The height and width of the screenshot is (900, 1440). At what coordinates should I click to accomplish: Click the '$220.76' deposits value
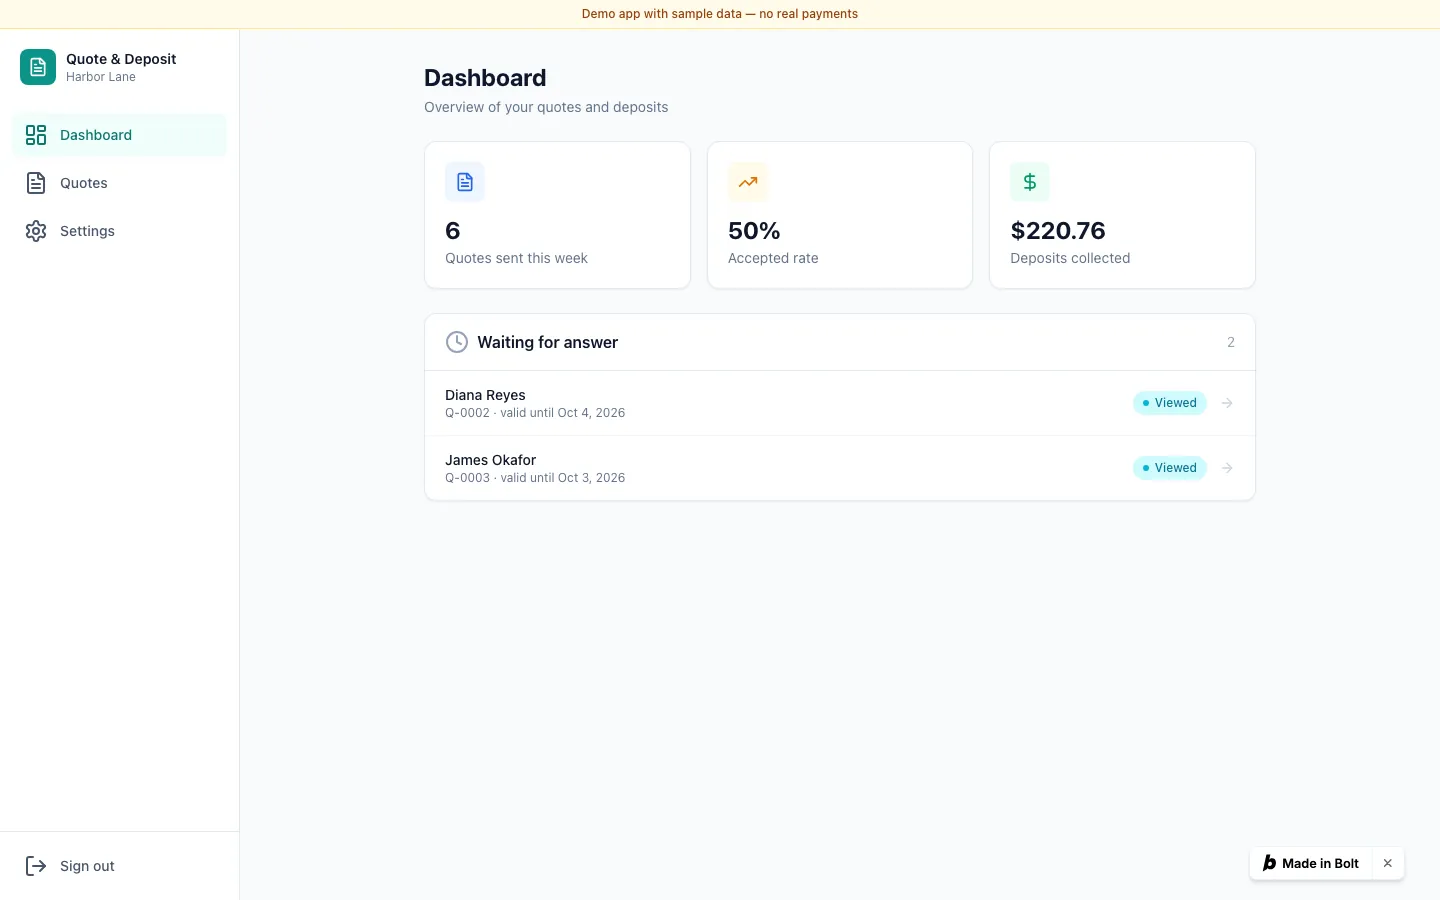[1058, 231]
